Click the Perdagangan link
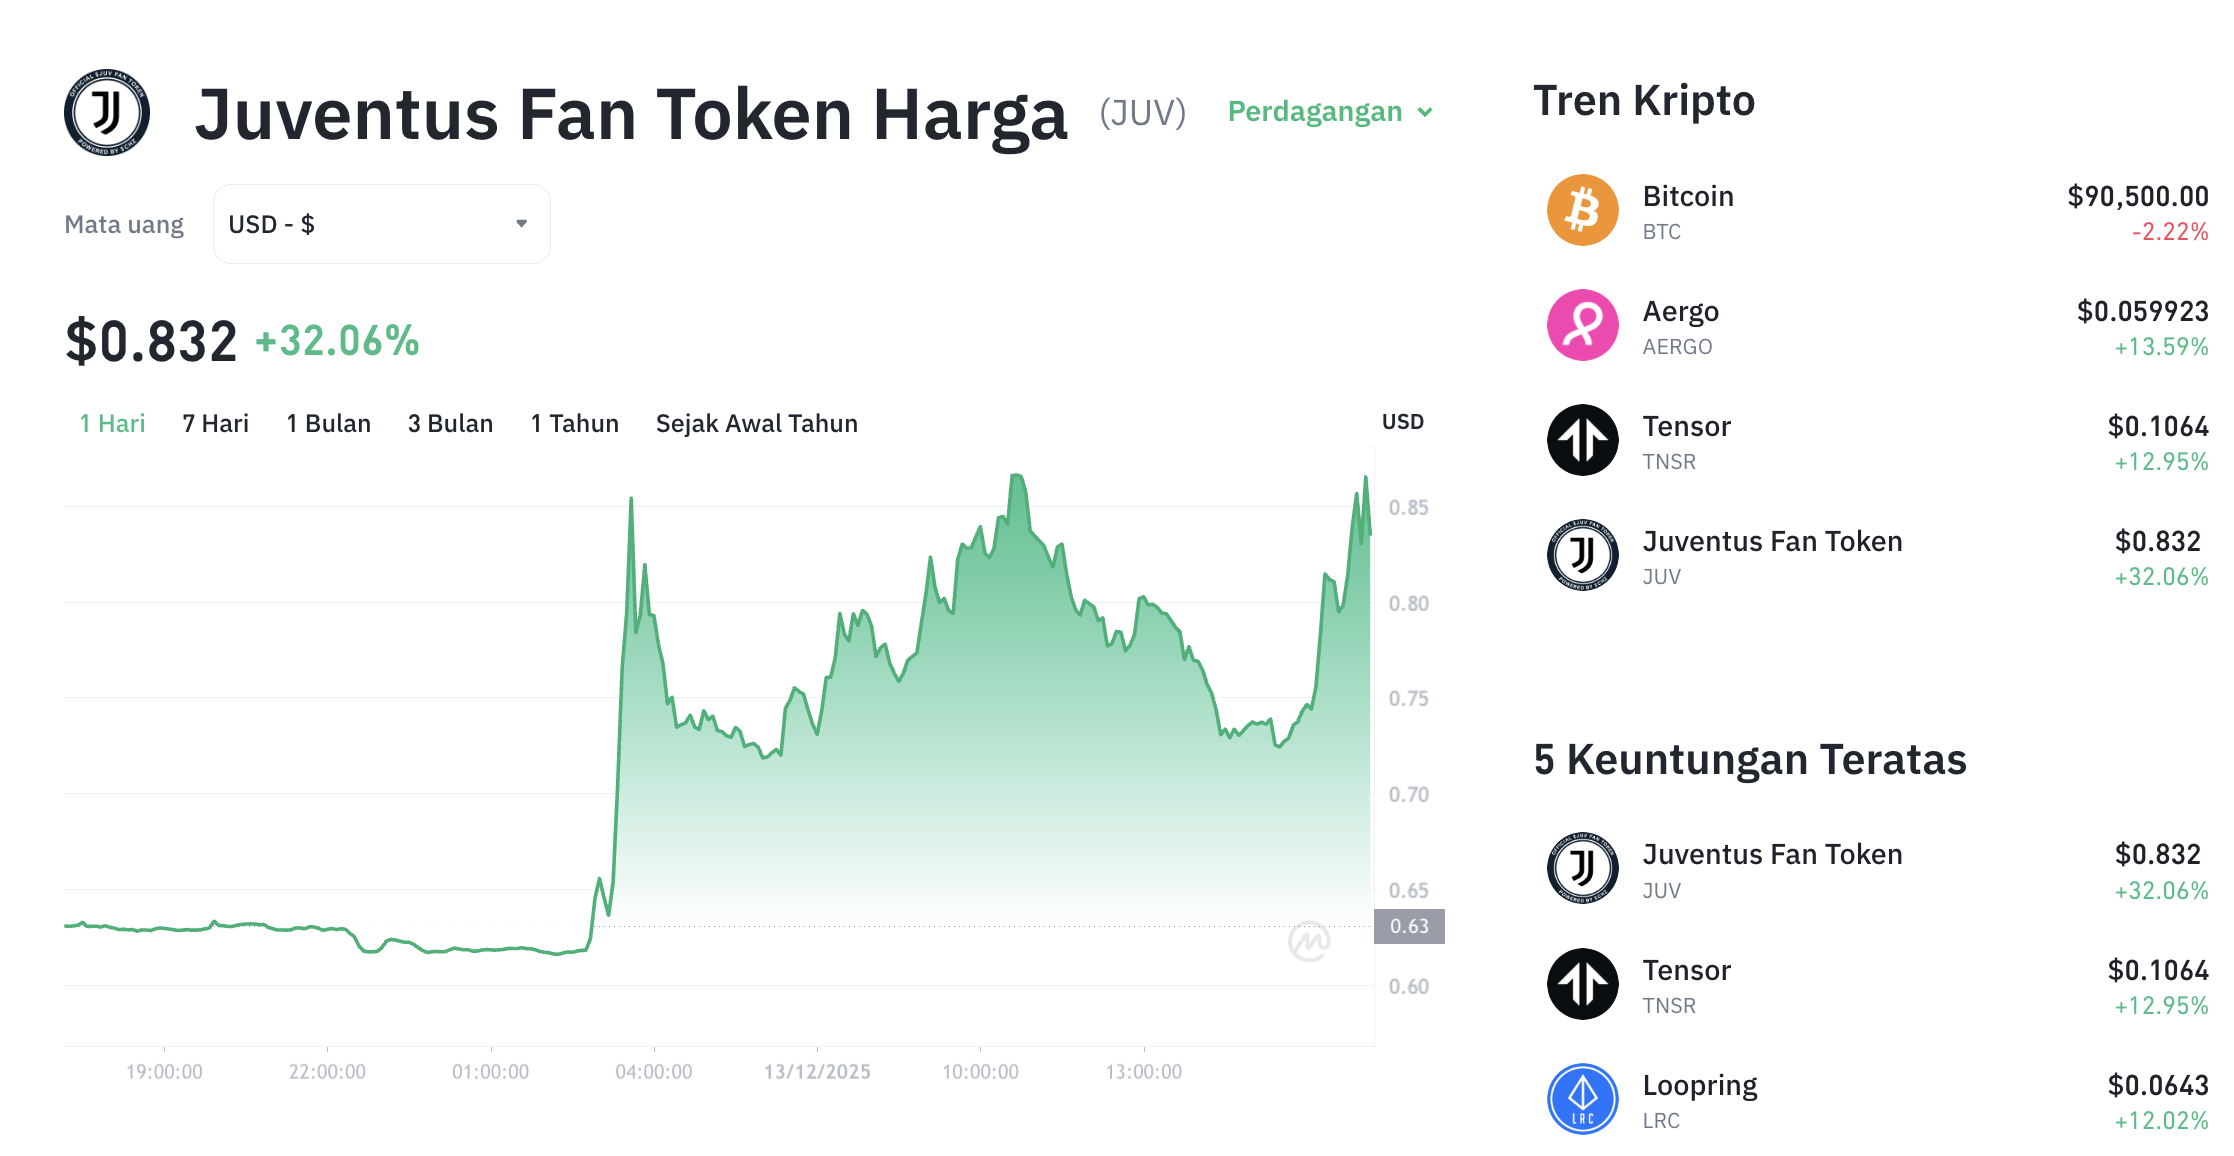Viewport: 2234px width, 1156px height. (x=1315, y=111)
